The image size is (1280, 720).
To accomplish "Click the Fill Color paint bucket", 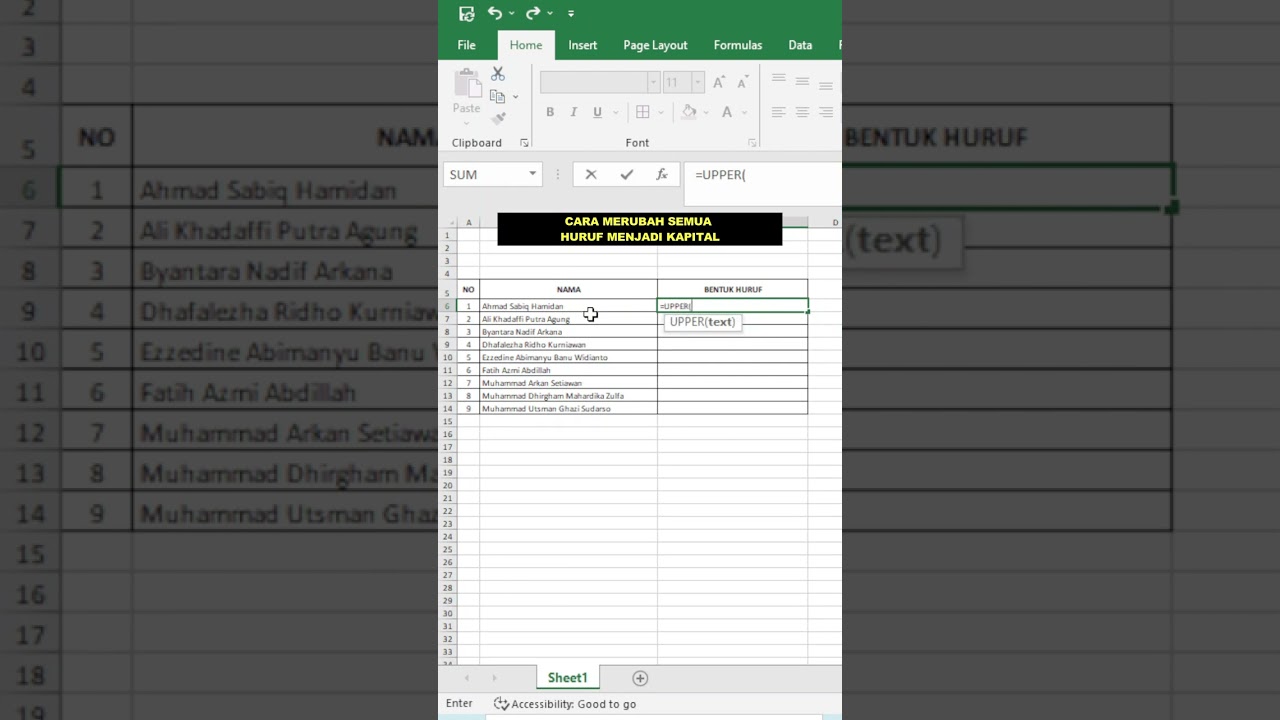I will (689, 112).
